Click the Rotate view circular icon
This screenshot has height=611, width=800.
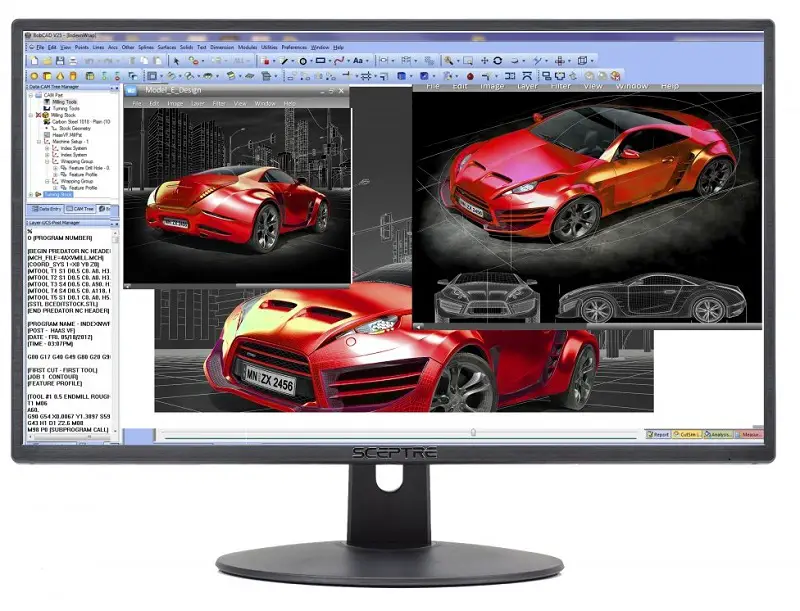[497, 61]
